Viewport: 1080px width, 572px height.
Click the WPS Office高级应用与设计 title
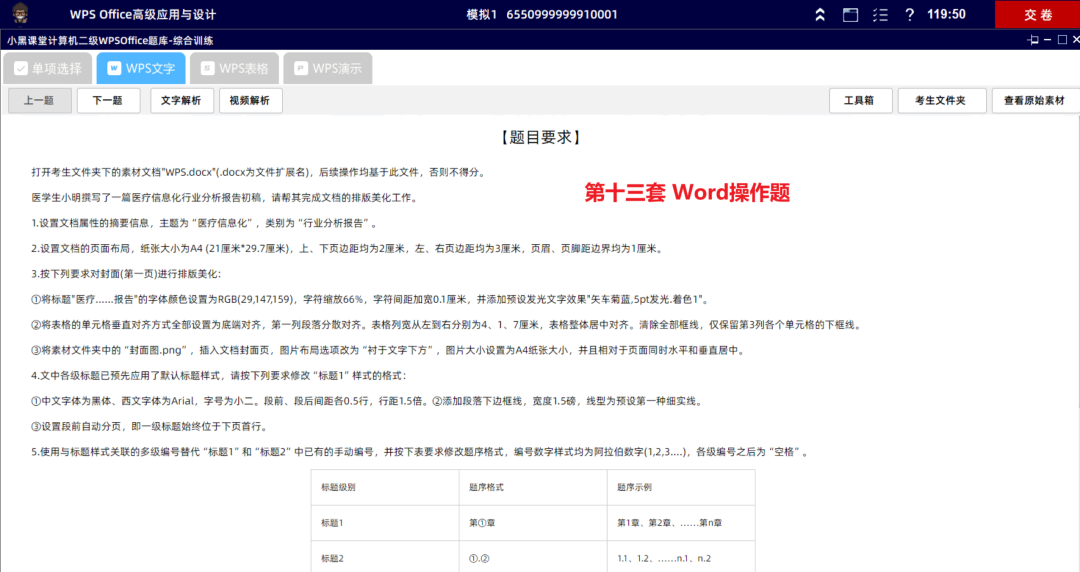click(x=143, y=14)
